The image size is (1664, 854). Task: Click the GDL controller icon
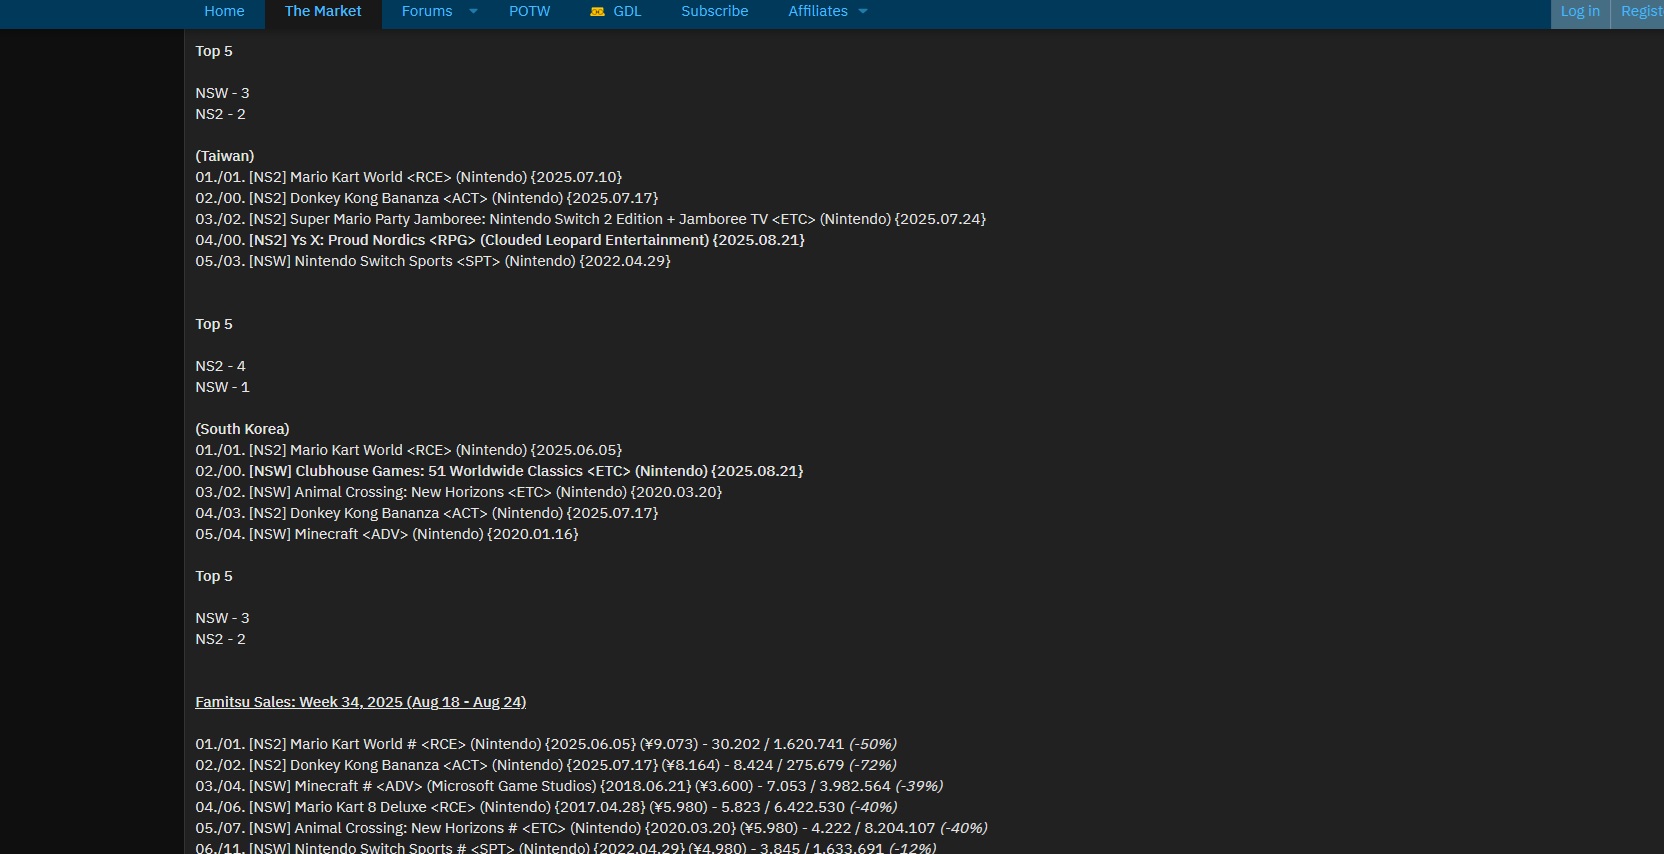pyautogui.click(x=597, y=12)
